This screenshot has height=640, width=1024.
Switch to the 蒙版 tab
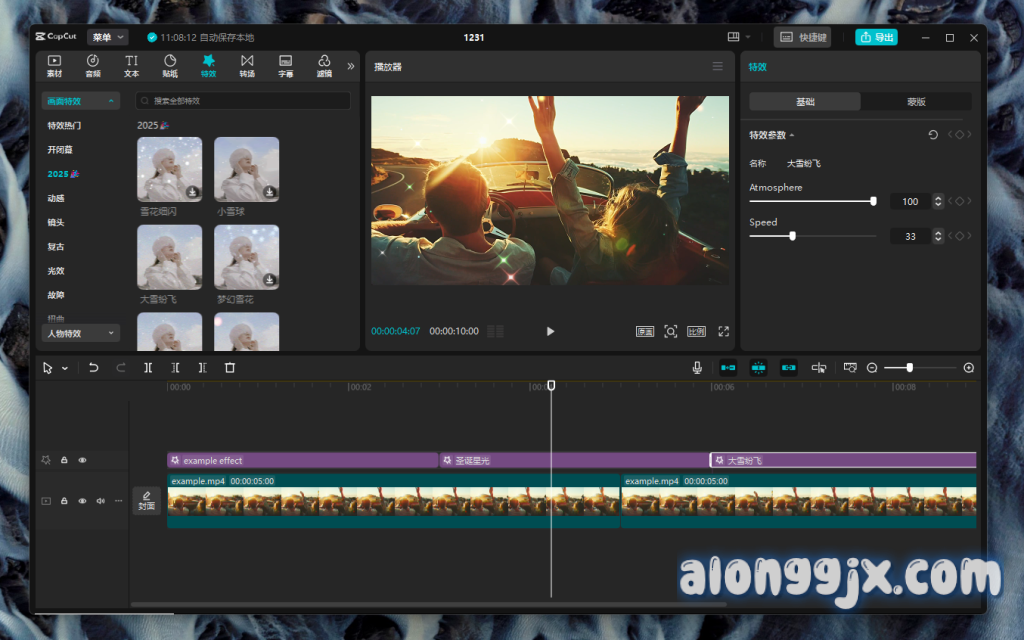[915, 102]
